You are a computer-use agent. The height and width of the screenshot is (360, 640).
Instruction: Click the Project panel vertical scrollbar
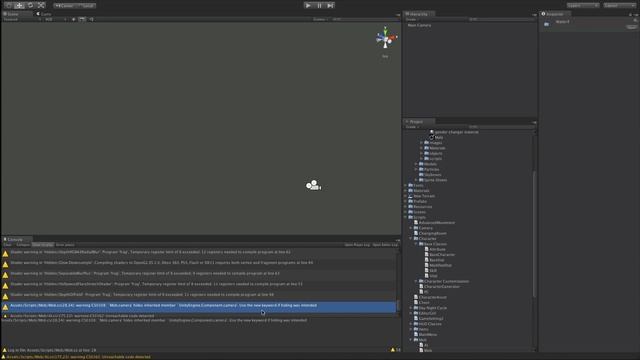coord(534,234)
